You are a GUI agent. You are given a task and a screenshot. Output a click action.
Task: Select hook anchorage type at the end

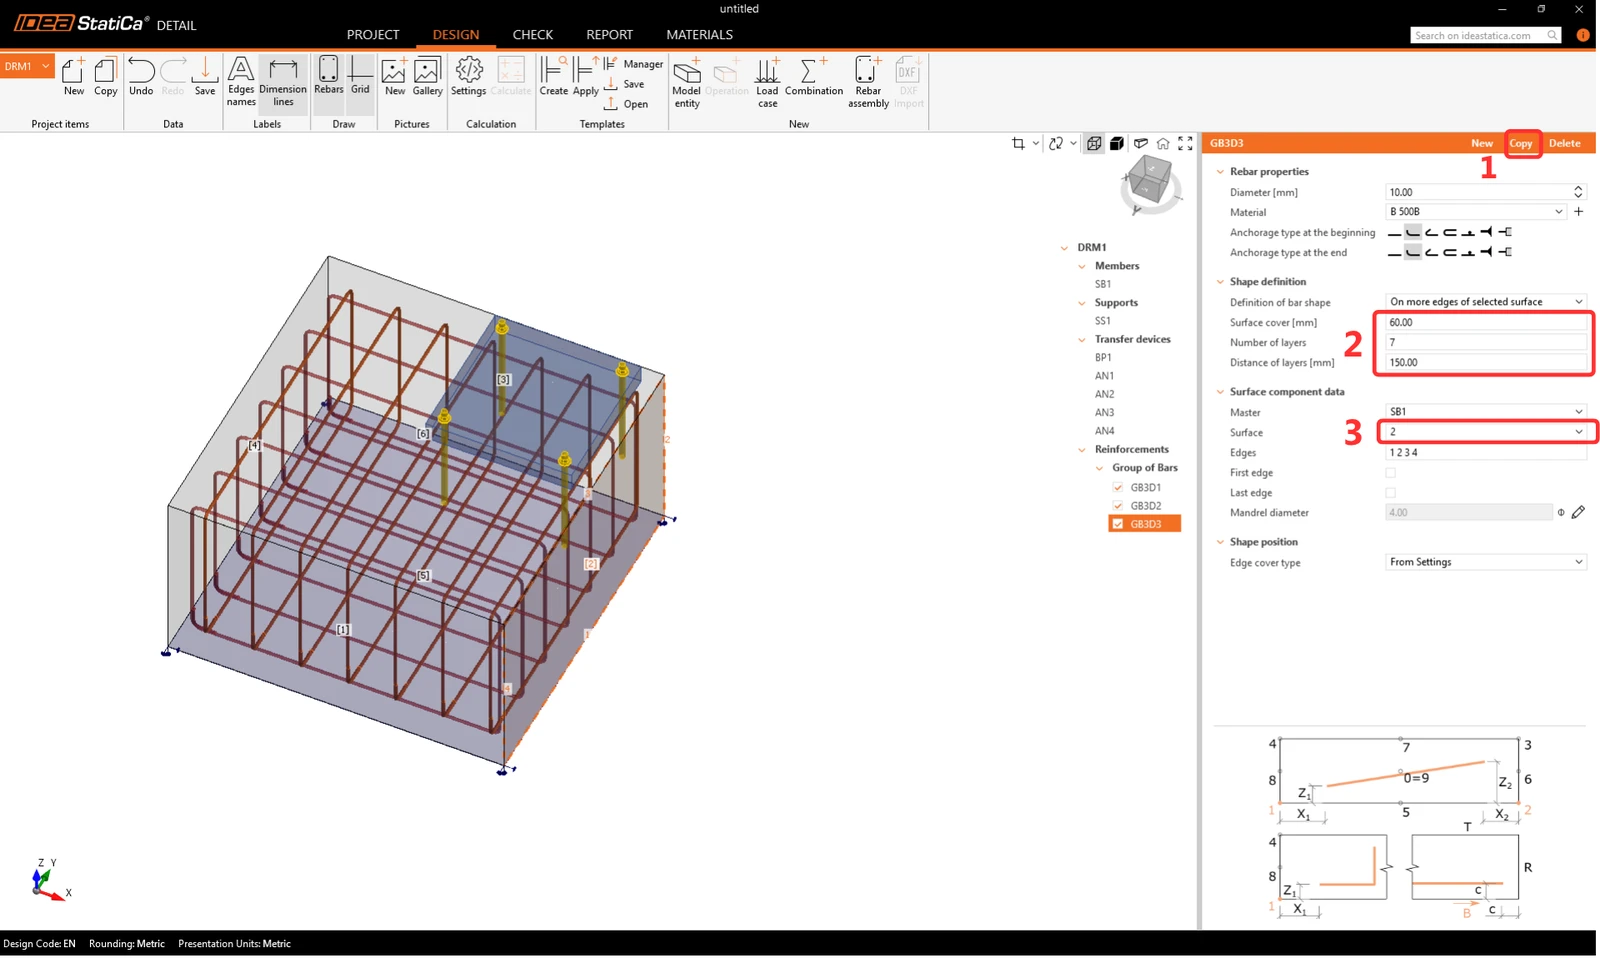click(1431, 252)
